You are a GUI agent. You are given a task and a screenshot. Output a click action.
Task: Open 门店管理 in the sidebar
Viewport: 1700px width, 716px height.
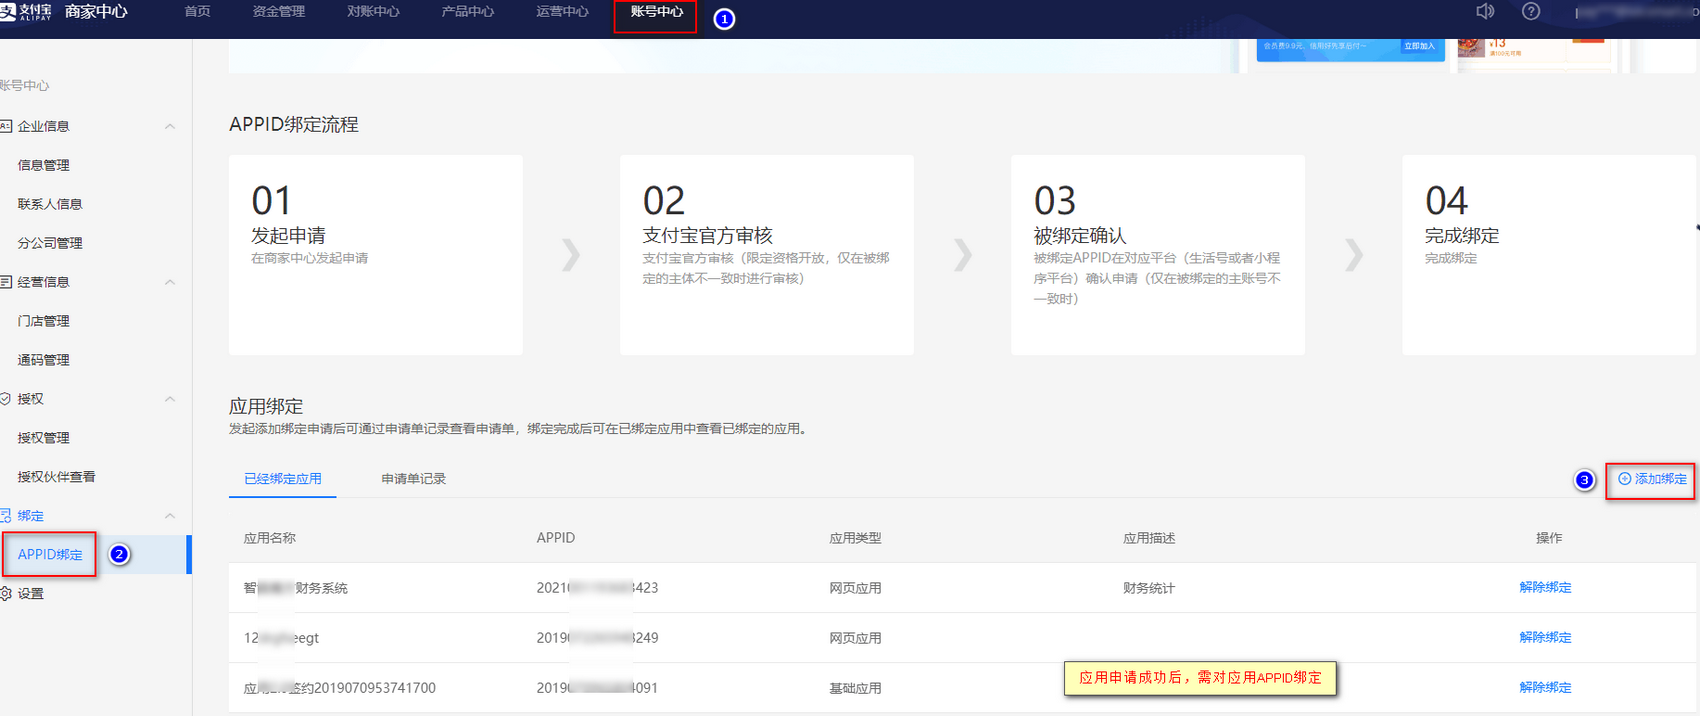pos(44,321)
